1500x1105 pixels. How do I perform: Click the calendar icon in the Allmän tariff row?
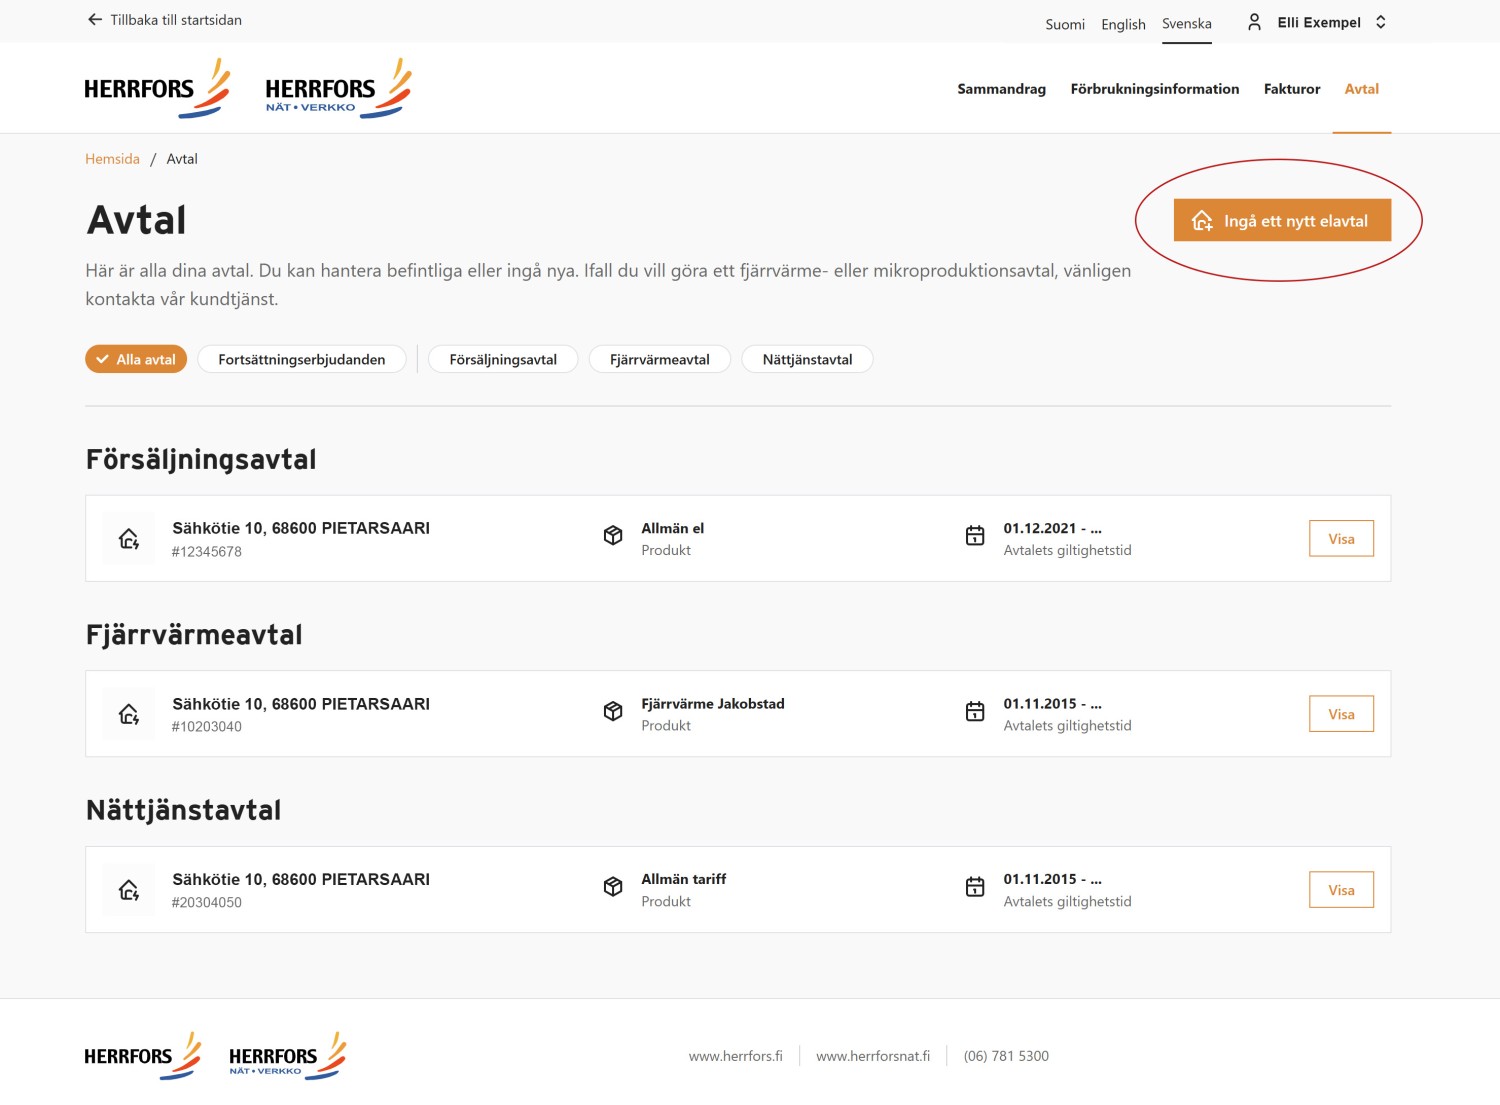point(975,887)
